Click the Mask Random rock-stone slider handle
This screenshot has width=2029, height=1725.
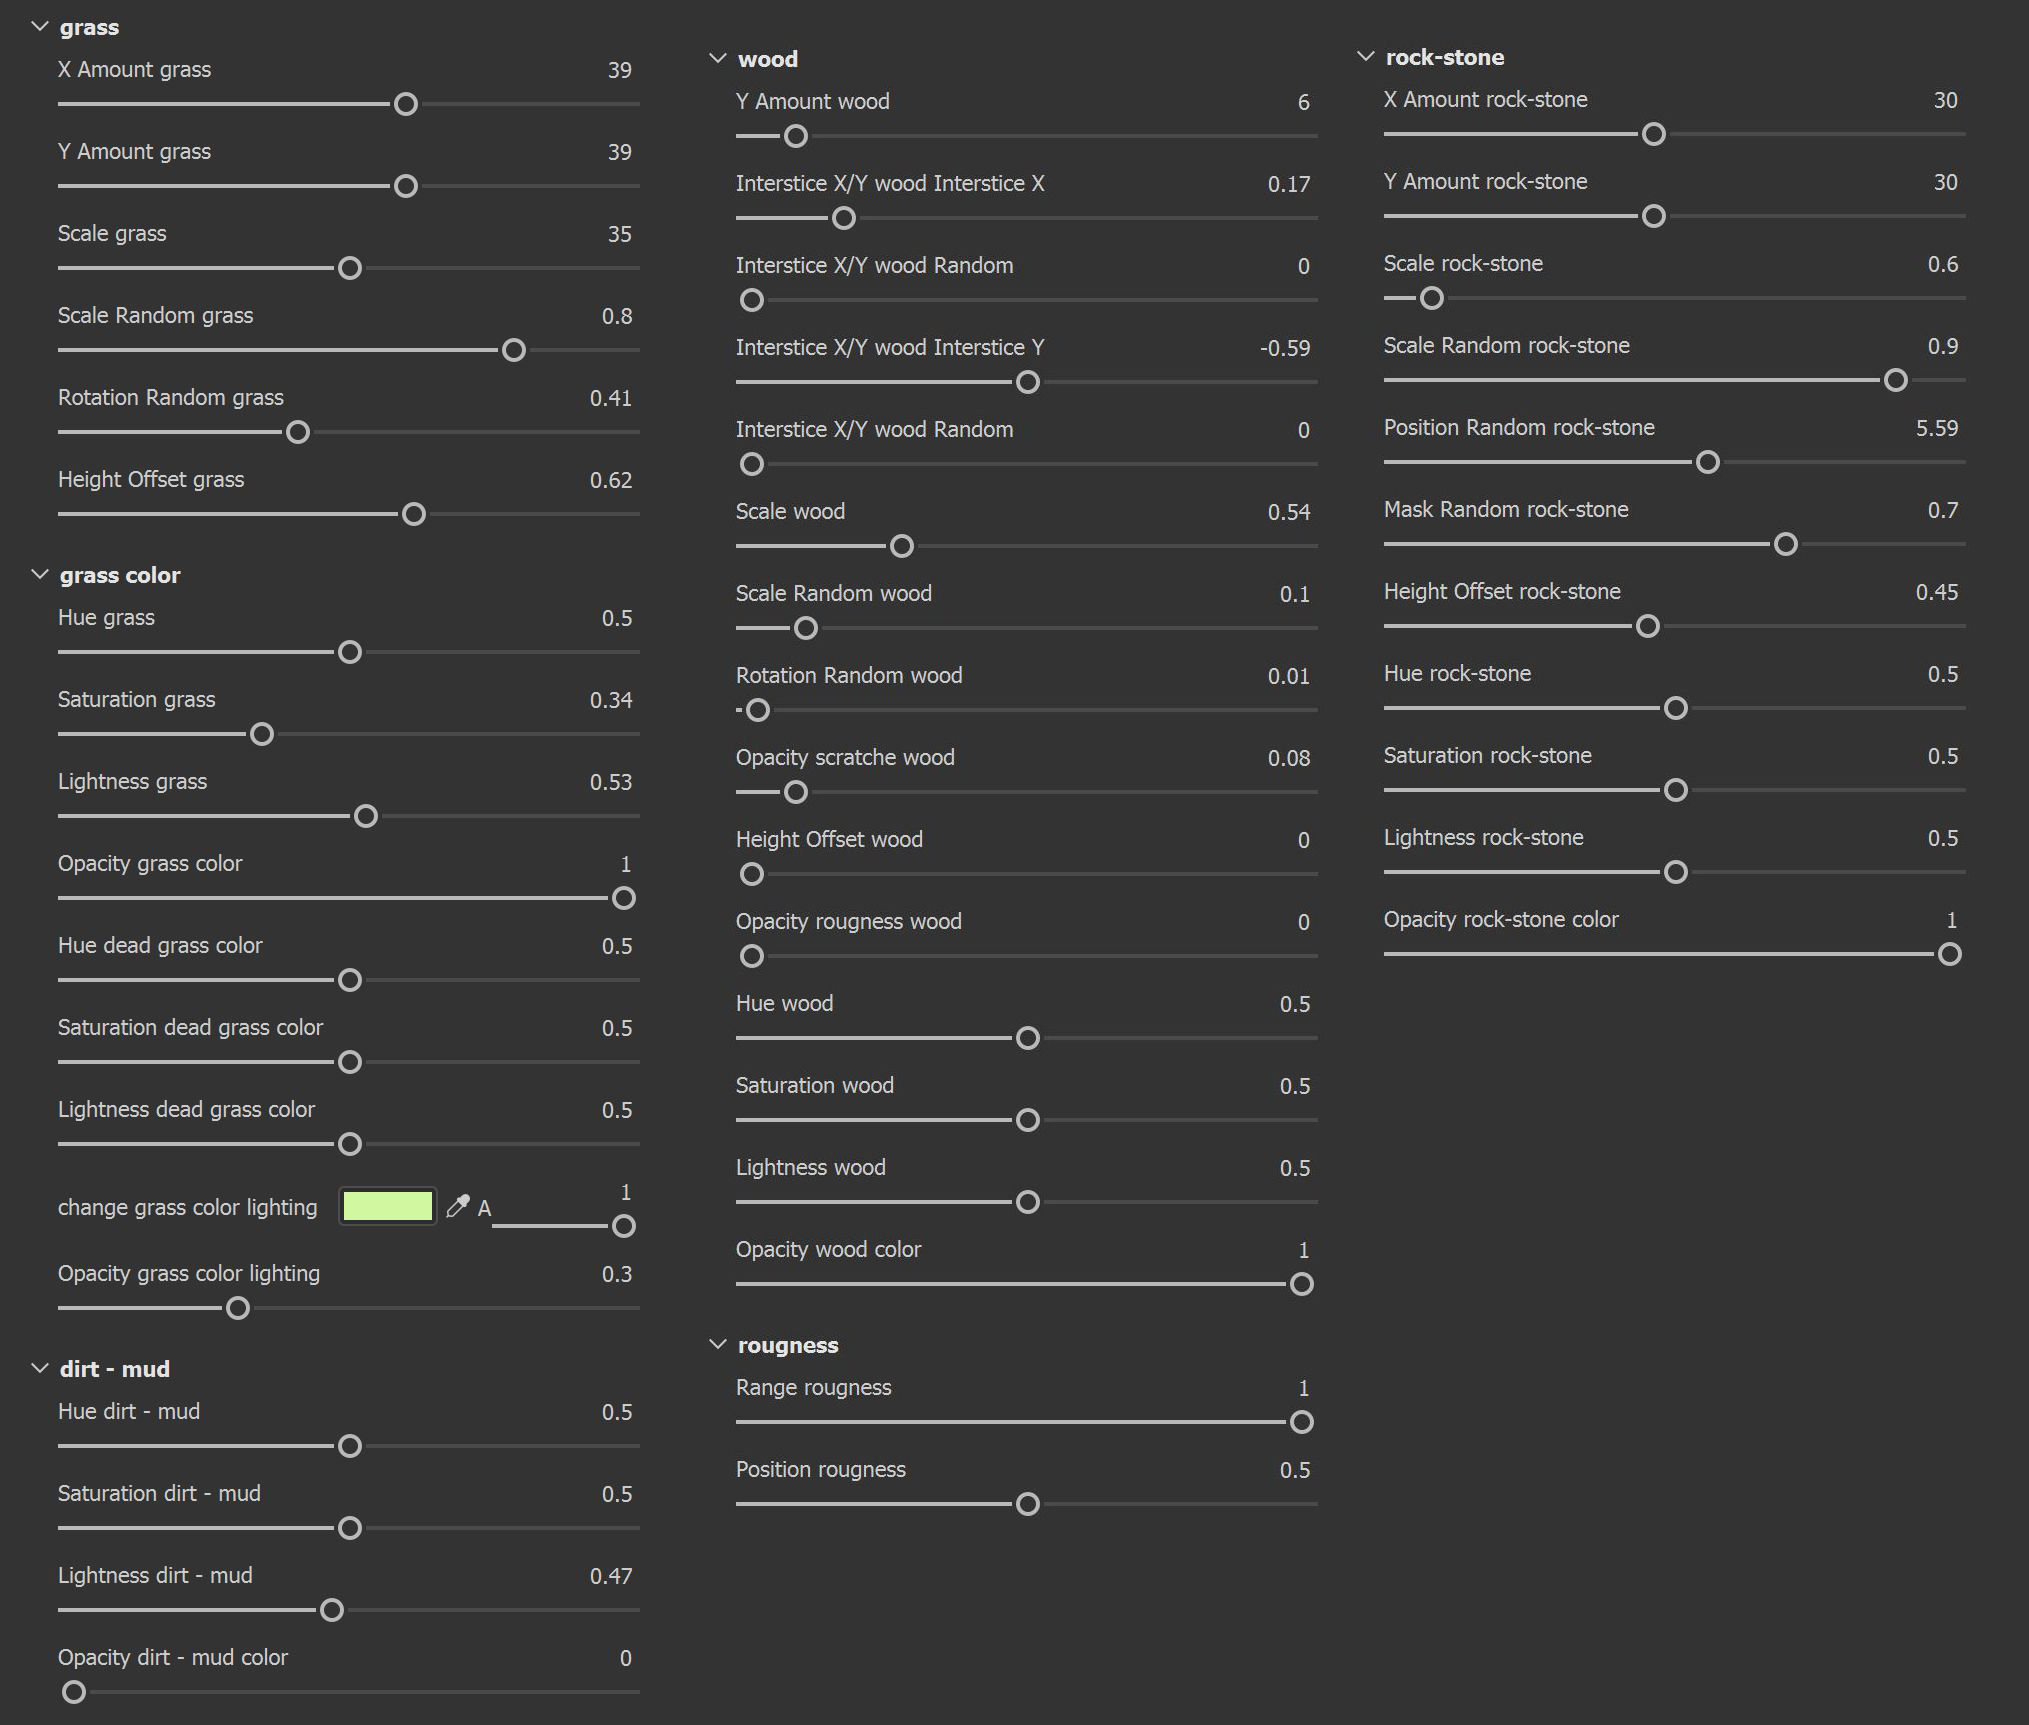pyautogui.click(x=1785, y=544)
